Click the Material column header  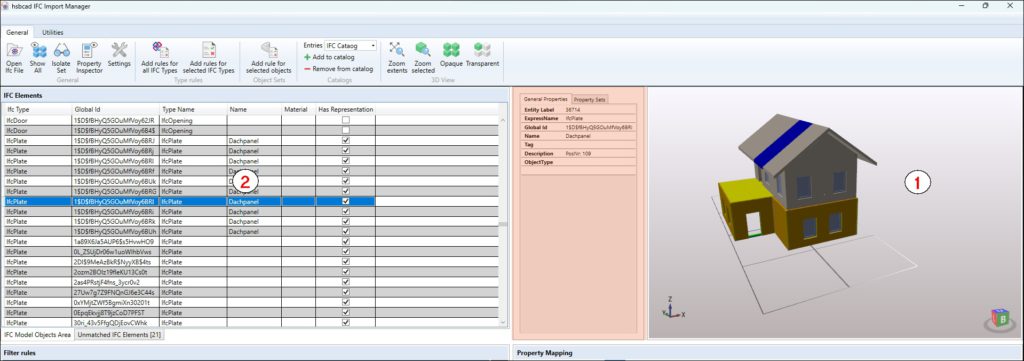coord(298,110)
